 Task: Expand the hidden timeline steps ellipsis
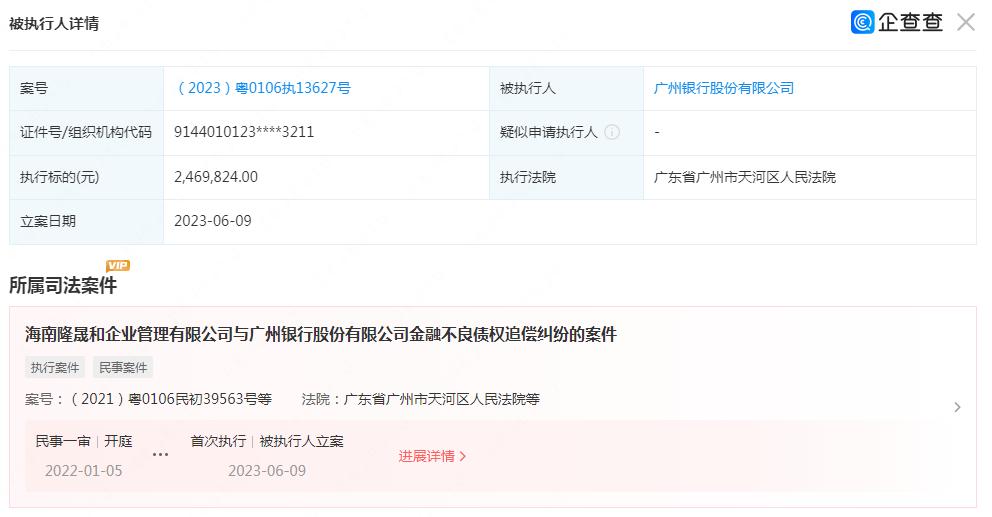coord(161,455)
